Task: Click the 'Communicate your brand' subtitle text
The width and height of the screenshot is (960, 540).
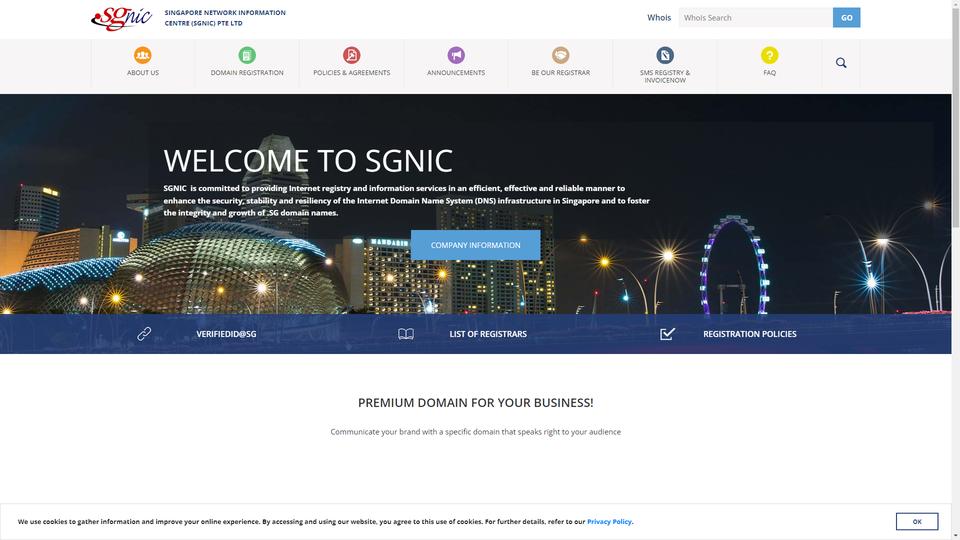Action: point(475,432)
